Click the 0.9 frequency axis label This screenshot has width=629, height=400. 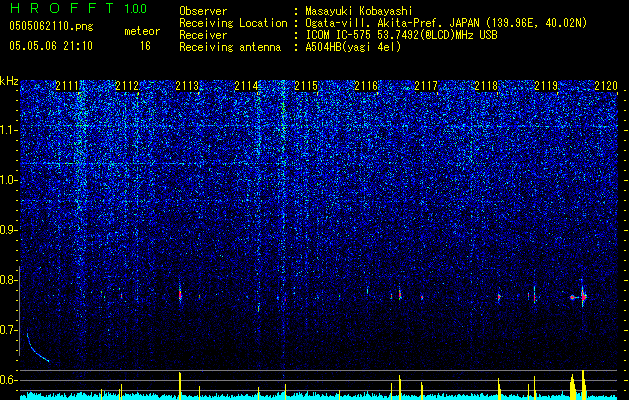(x=9, y=230)
